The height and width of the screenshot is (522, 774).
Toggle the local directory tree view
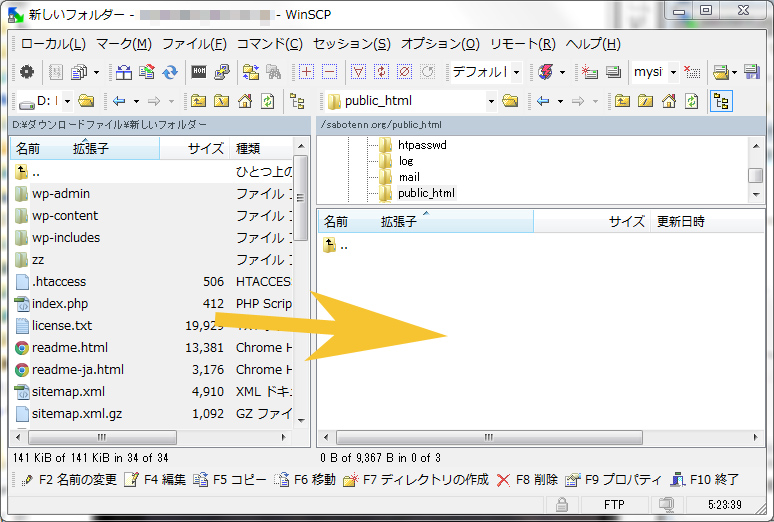click(x=297, y=101)
